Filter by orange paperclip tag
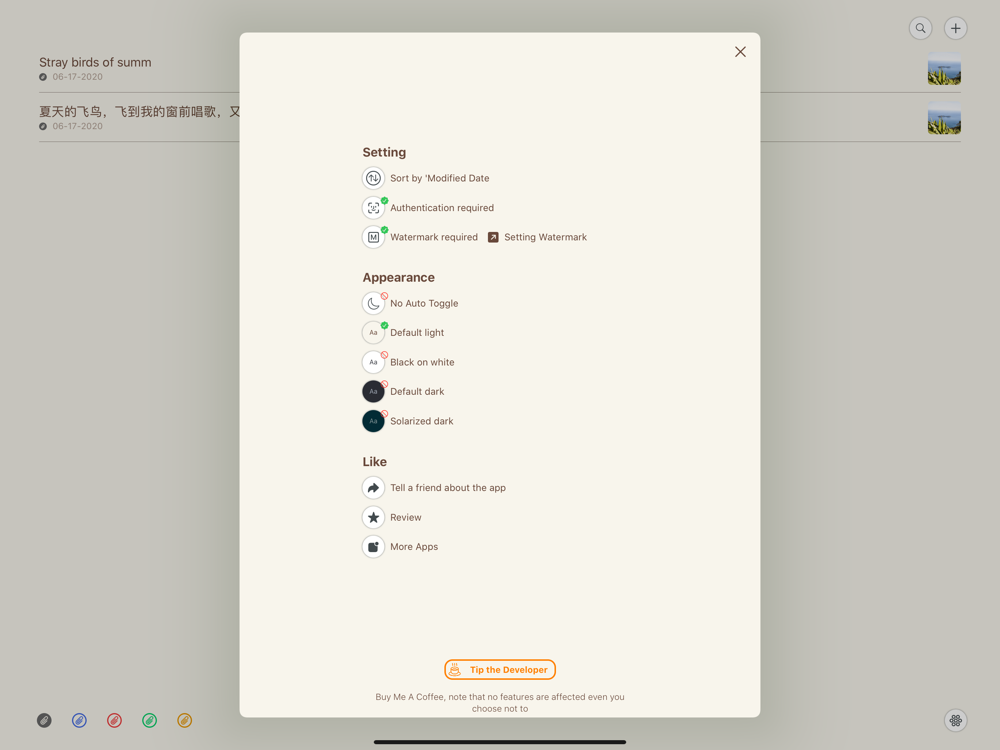The image size is (1000, 750). 184,721
